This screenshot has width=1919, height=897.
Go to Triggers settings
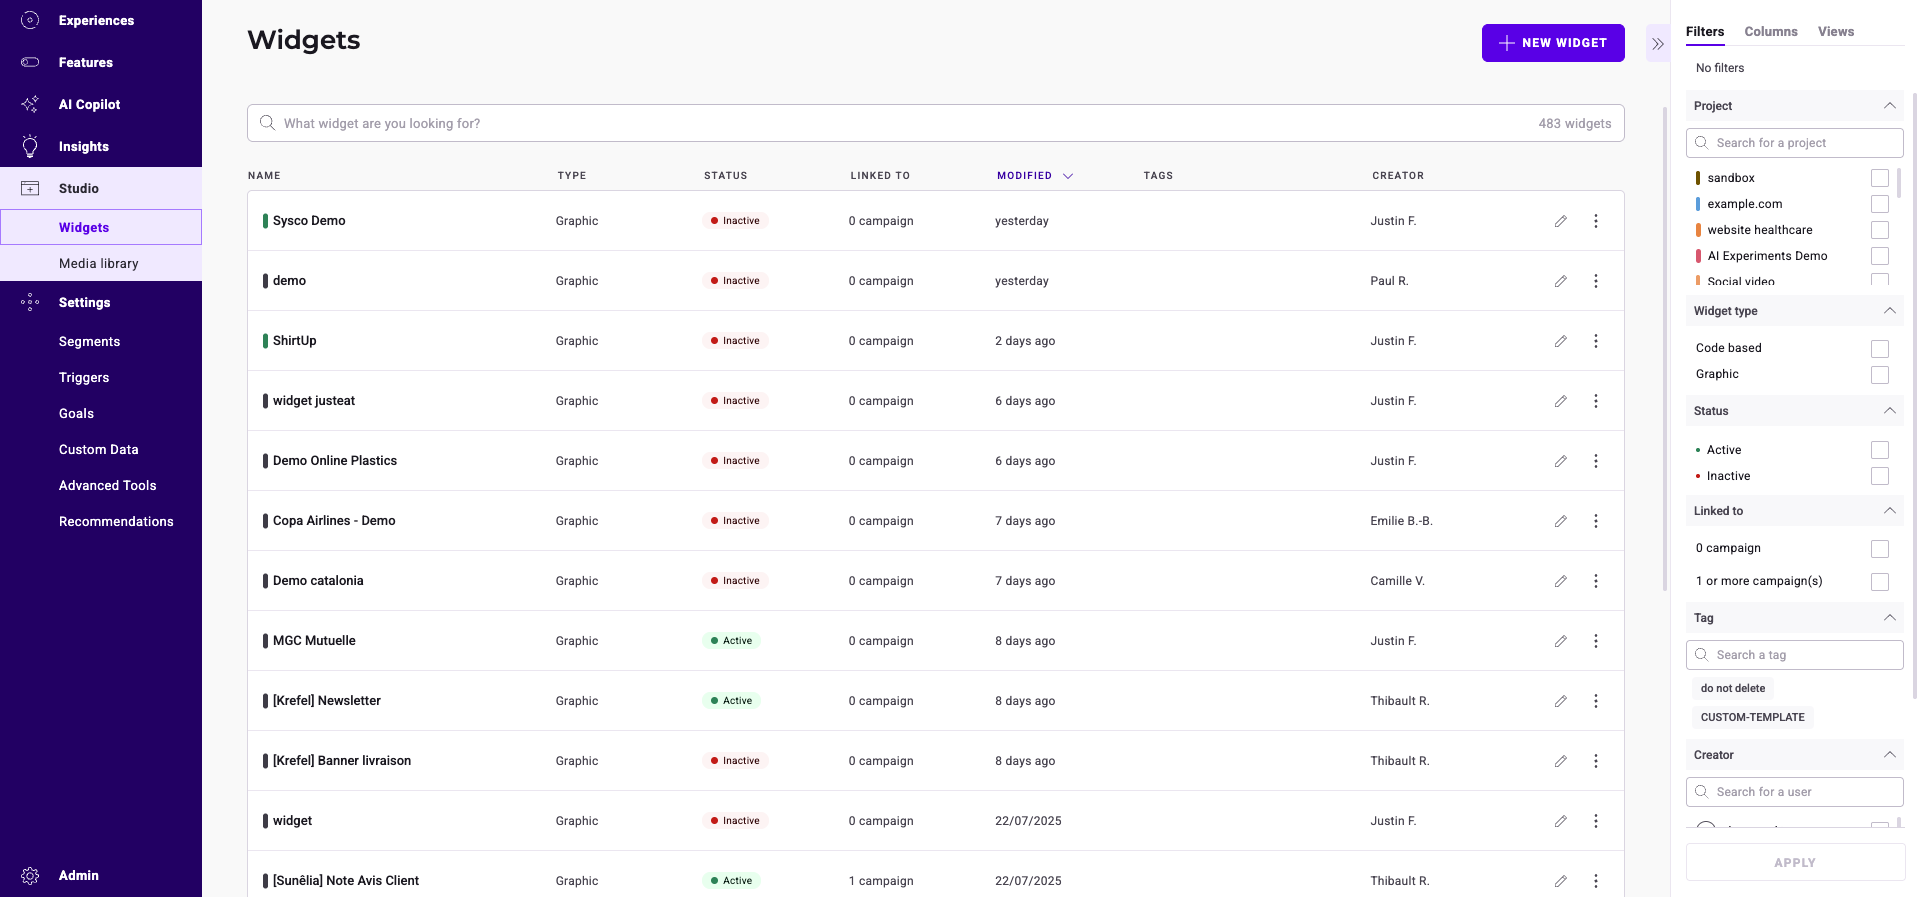point(84,378)
